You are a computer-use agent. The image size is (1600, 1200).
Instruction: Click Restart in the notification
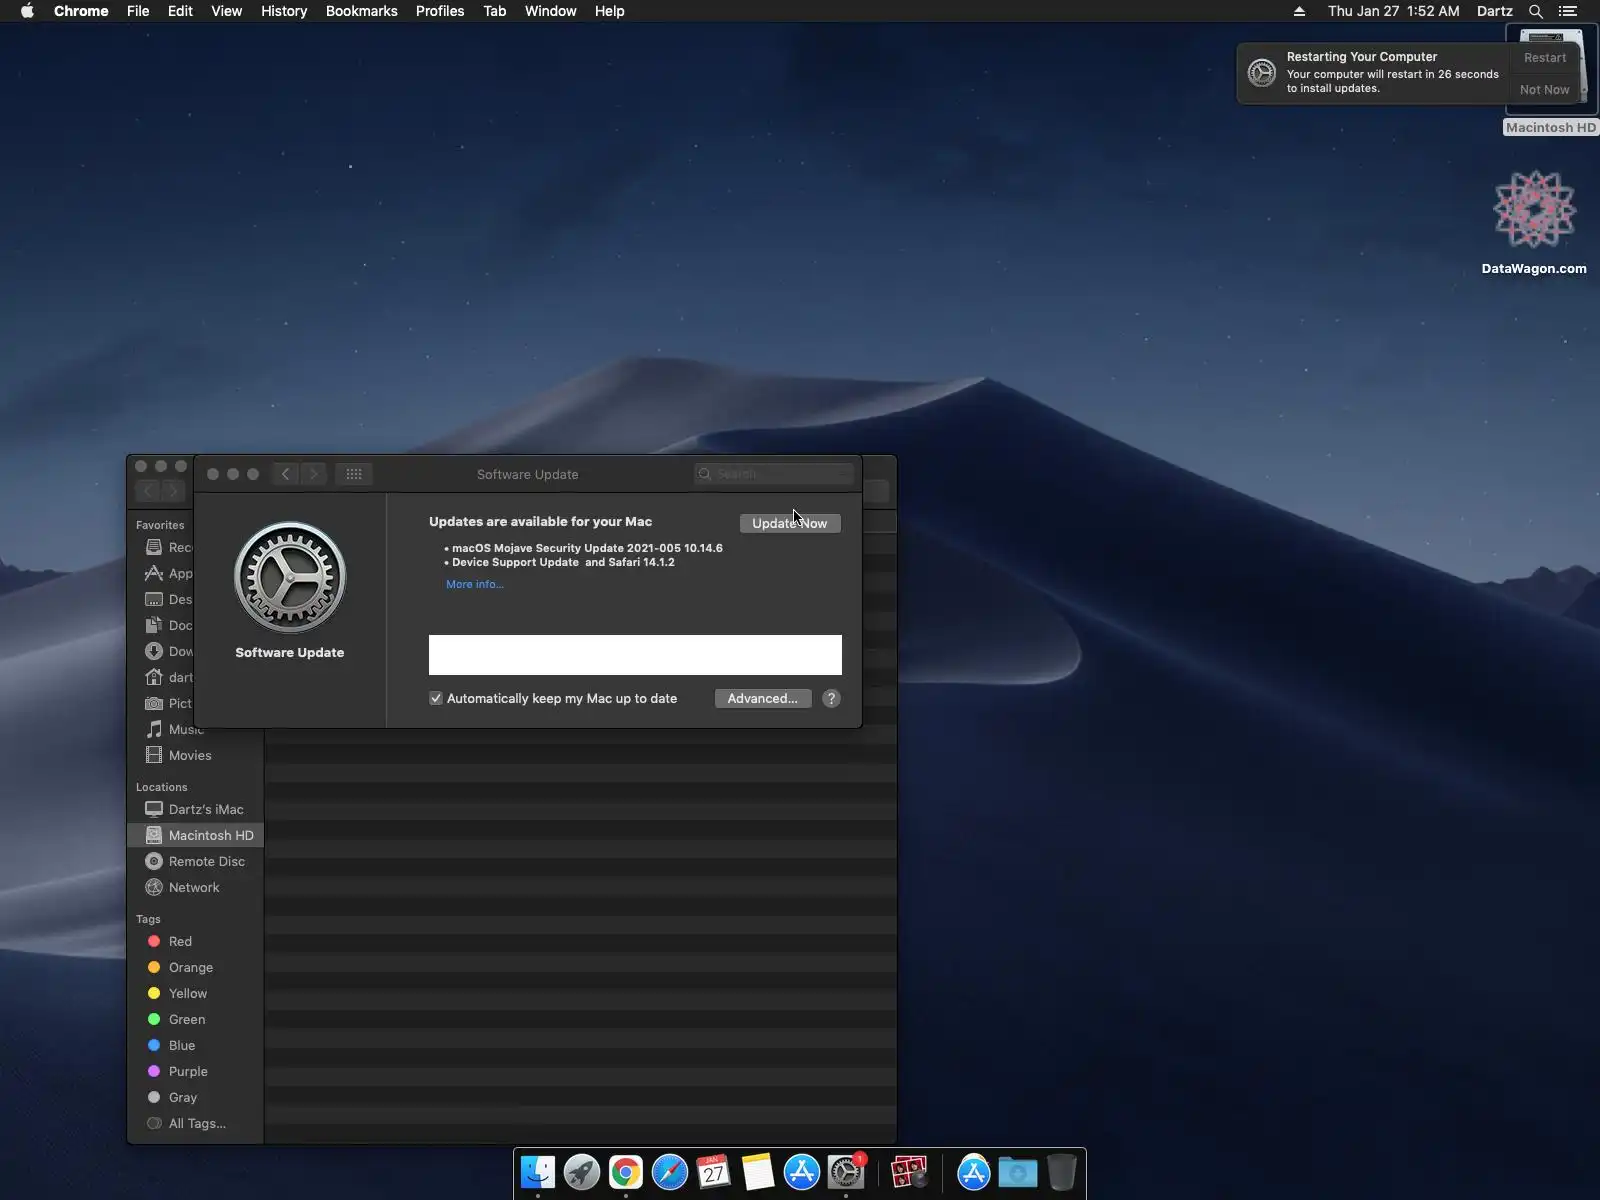click(1545, 58)
